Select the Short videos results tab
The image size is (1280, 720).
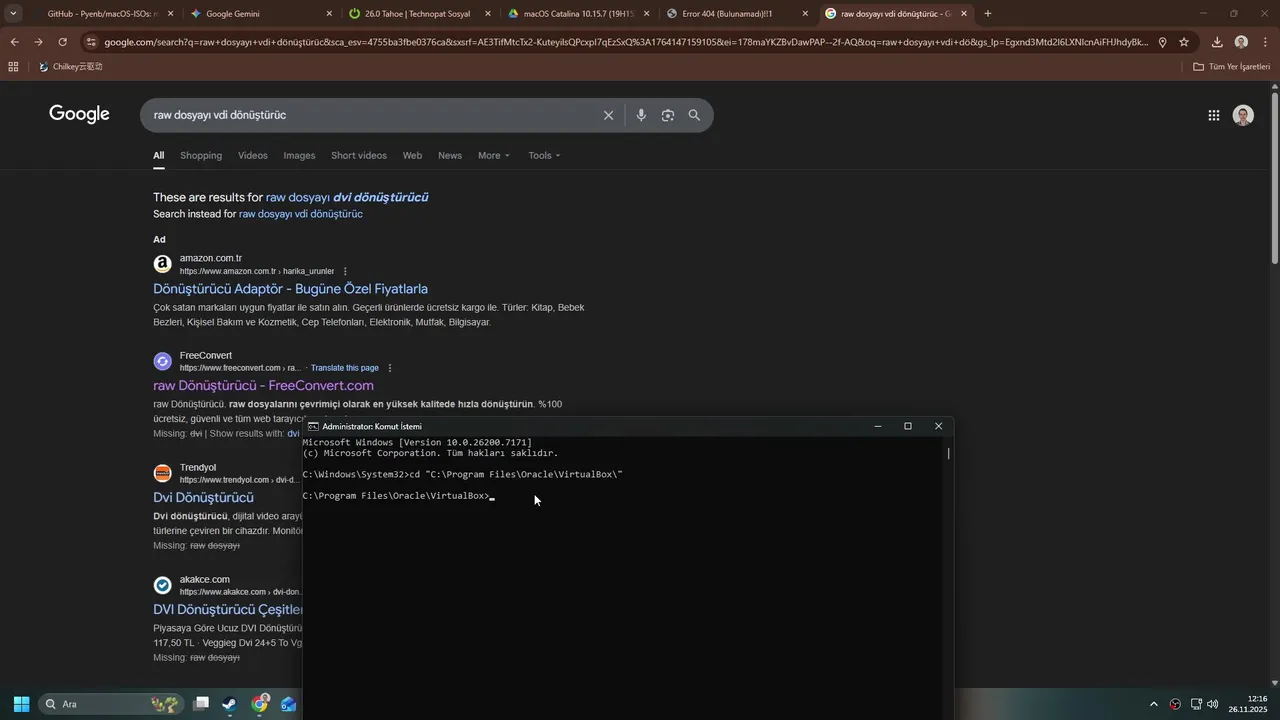(359, 155)
